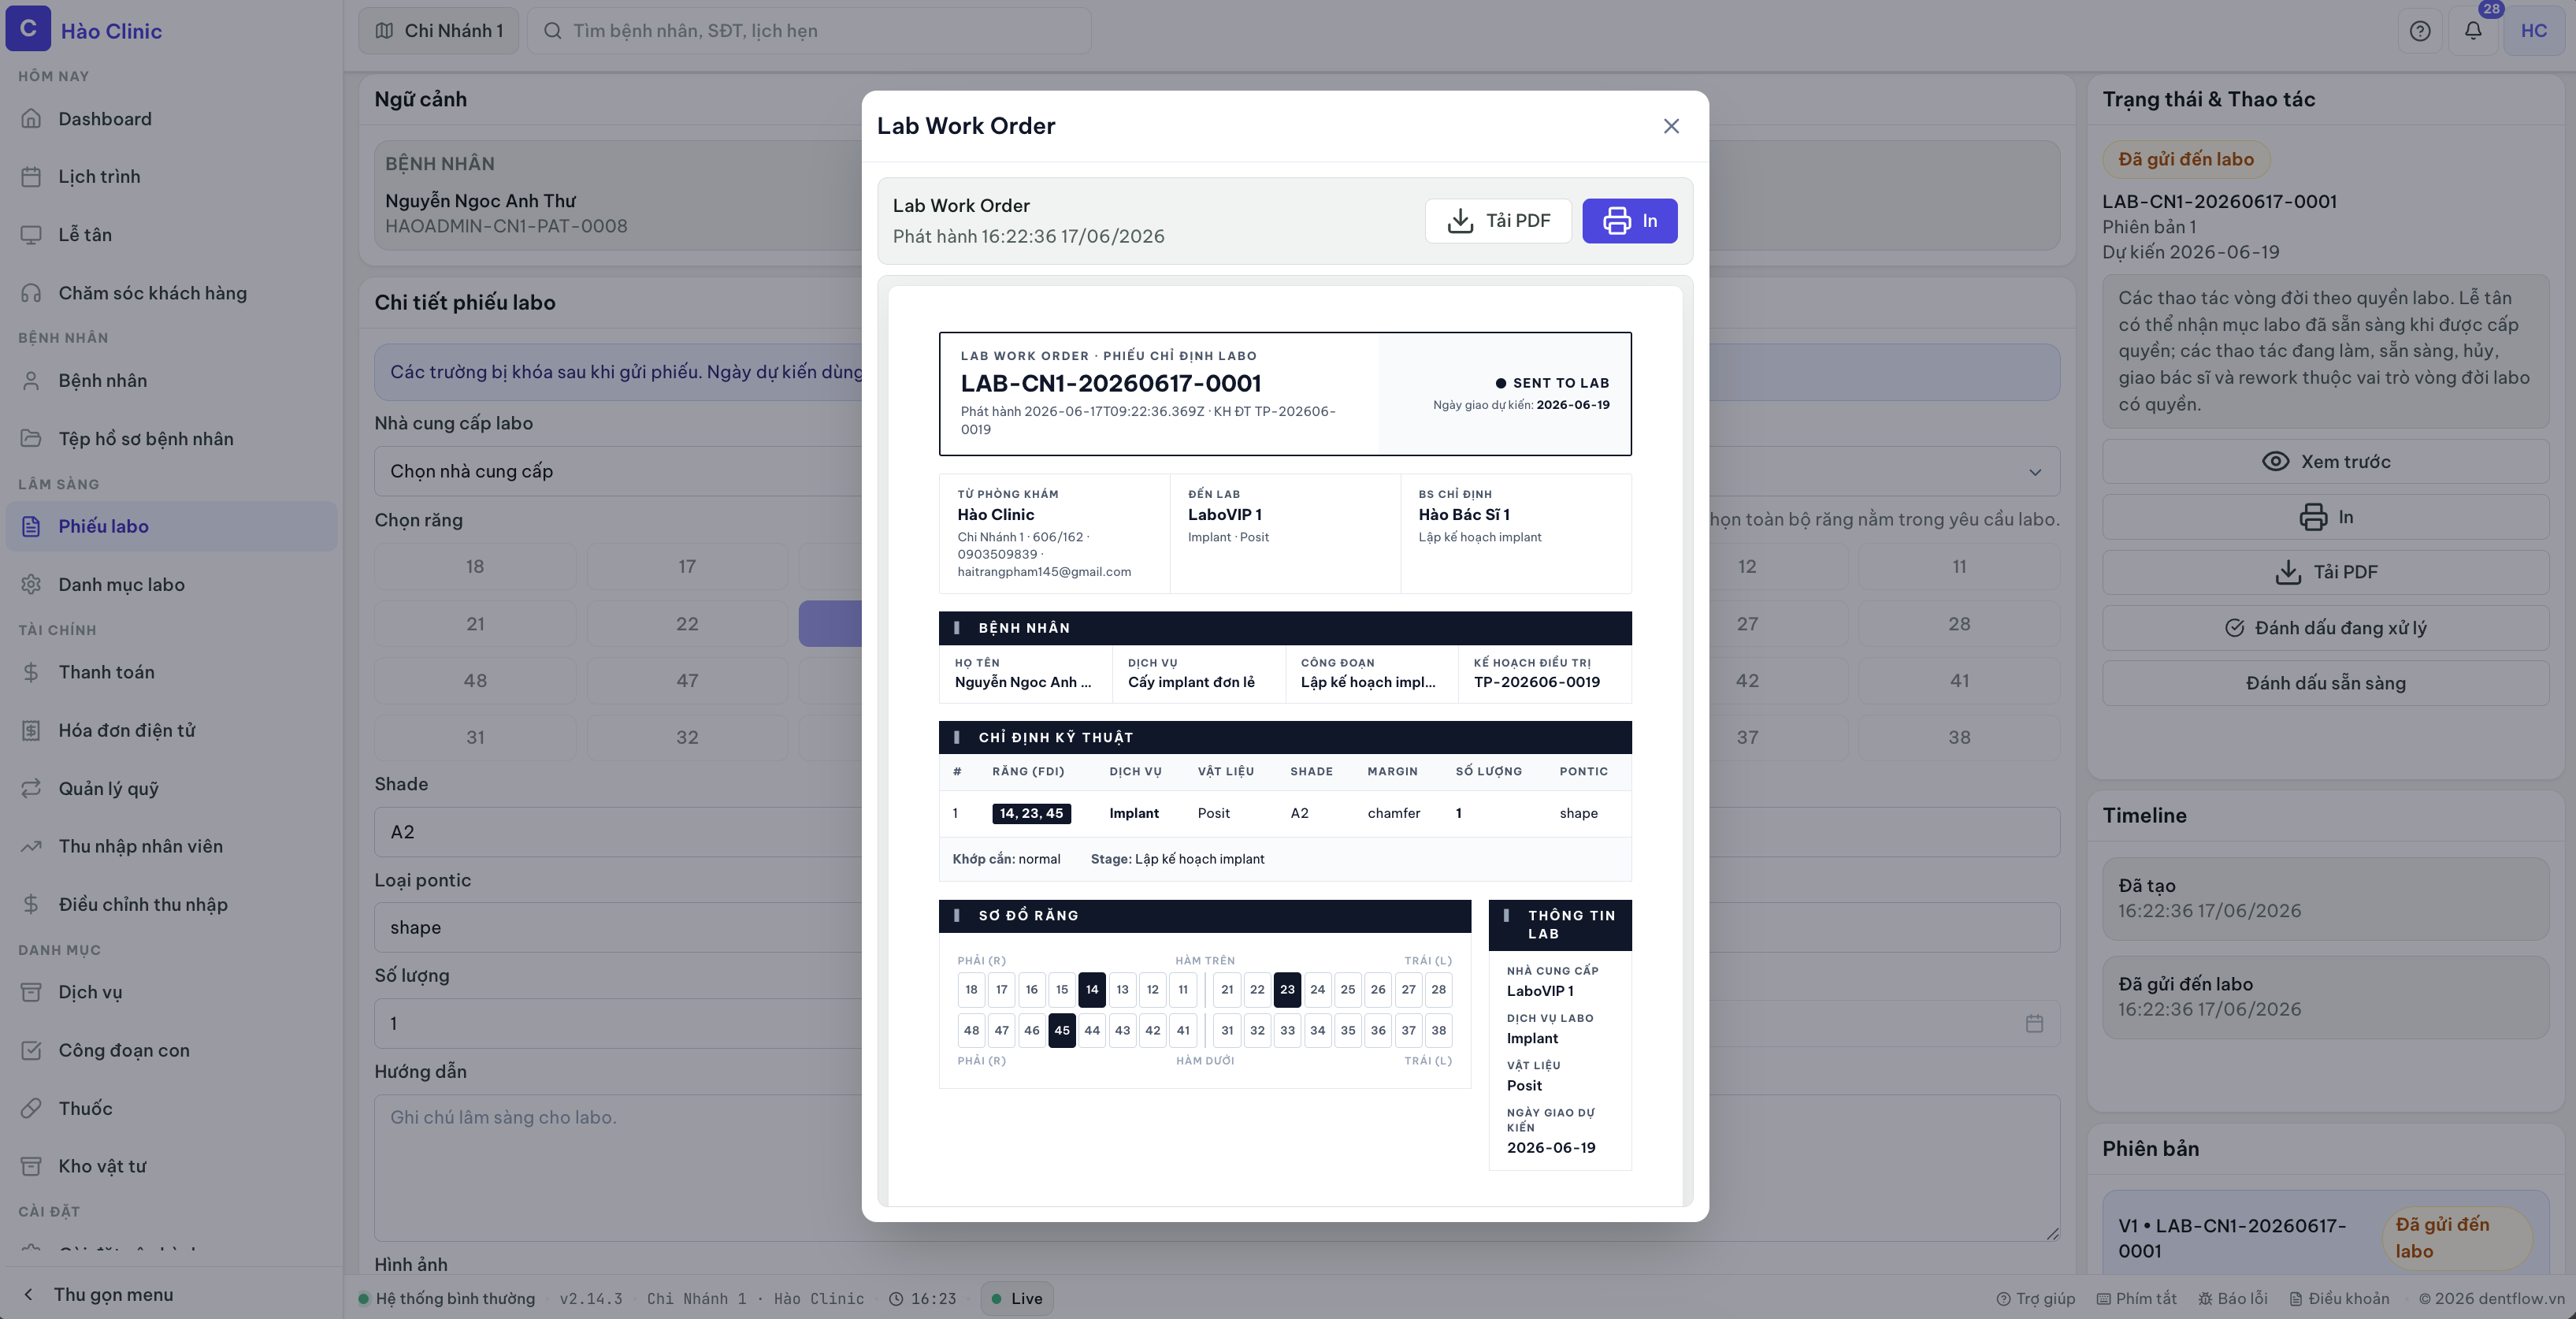Focus the patient search field
This screenshot has height=1319, width=2576.
pyautogui.click(x=808, y=31)
